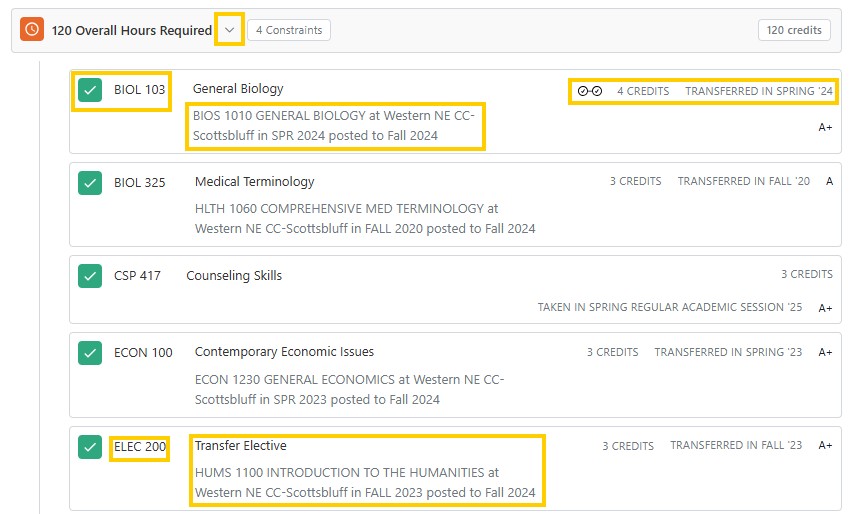Click the A+ grade for Counseling Skills
This screenshot has height=514, width=853.
825,308
